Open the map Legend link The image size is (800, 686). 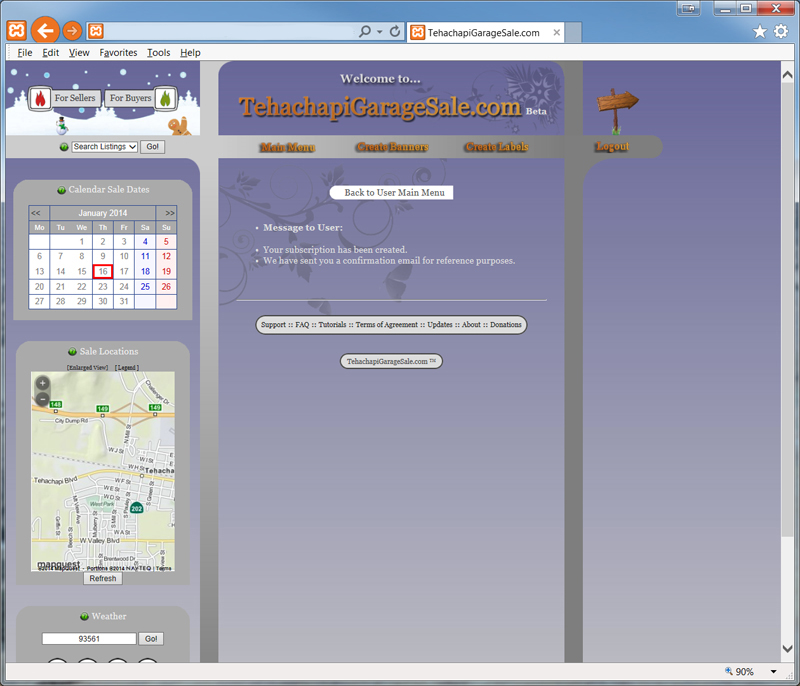[x=127, y=367]
